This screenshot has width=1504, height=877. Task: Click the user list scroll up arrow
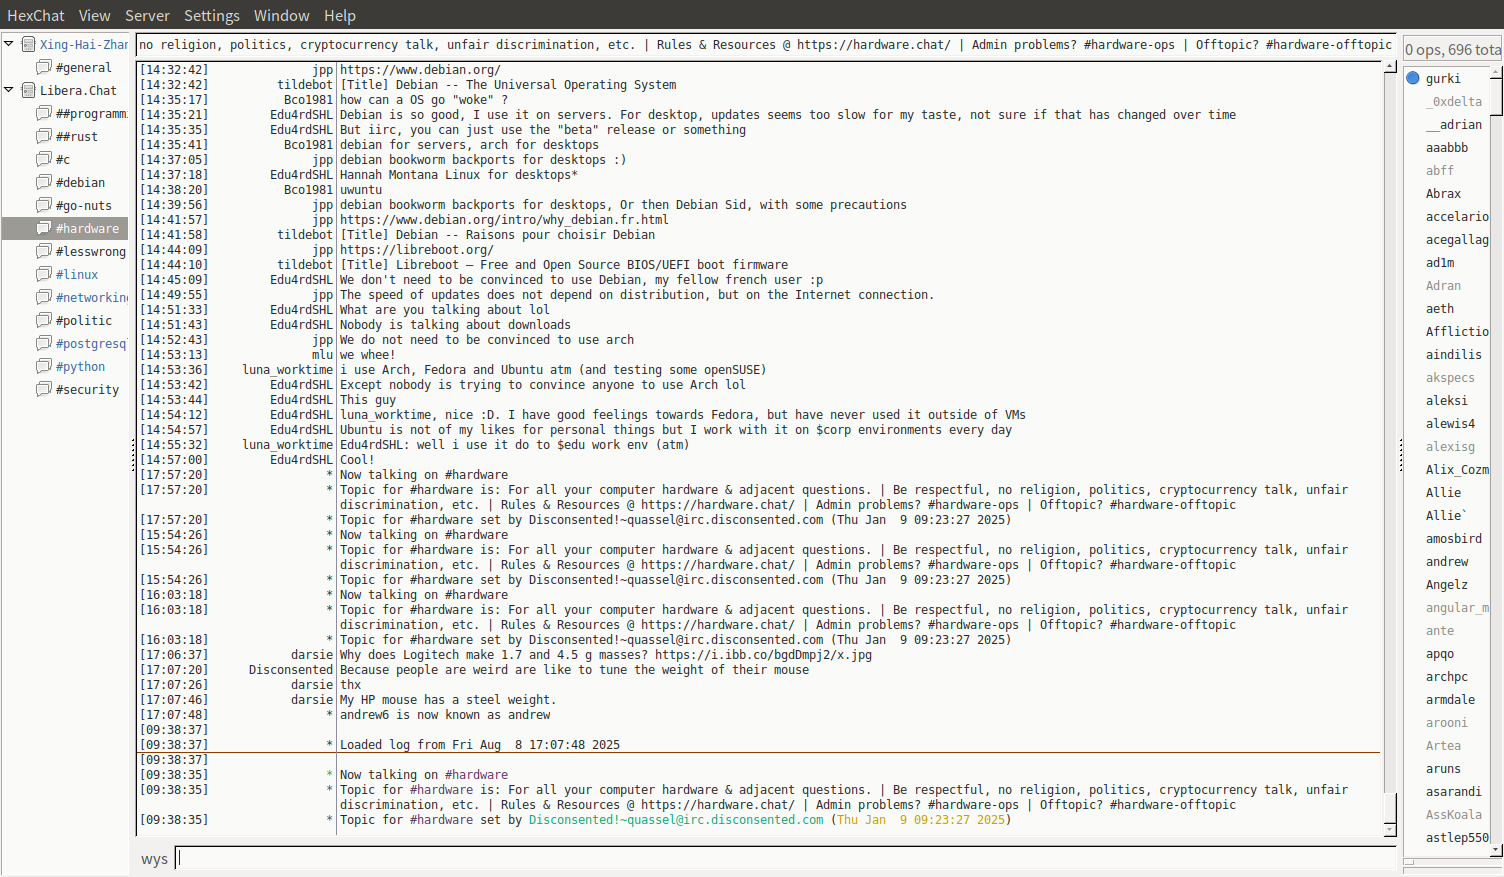click(1497, 72)
